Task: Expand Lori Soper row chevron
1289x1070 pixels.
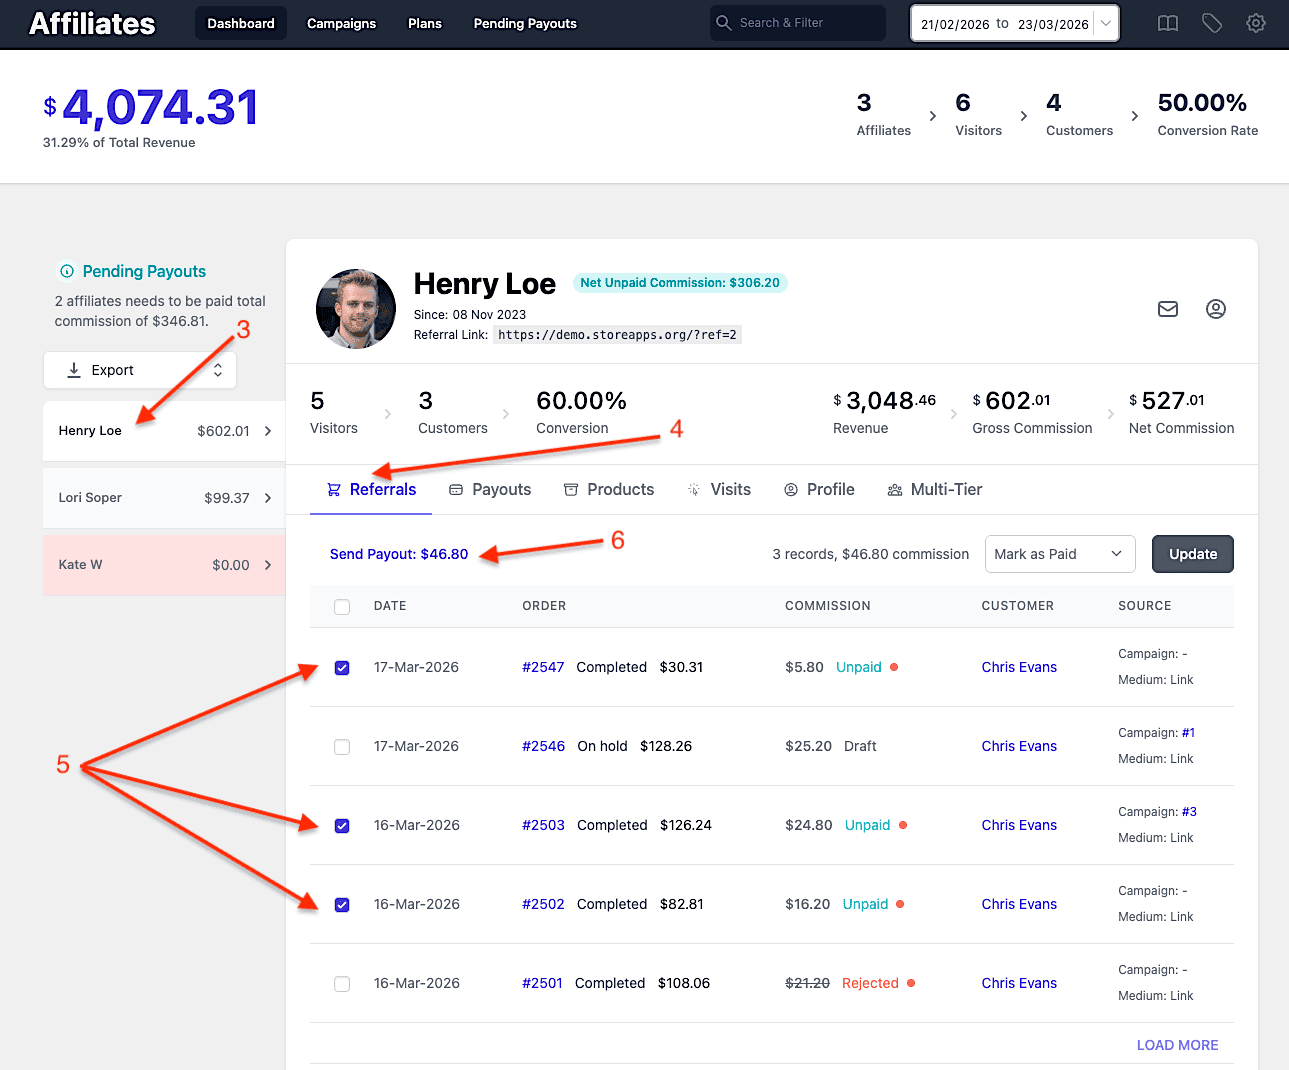Action: [x=268, y=498]
